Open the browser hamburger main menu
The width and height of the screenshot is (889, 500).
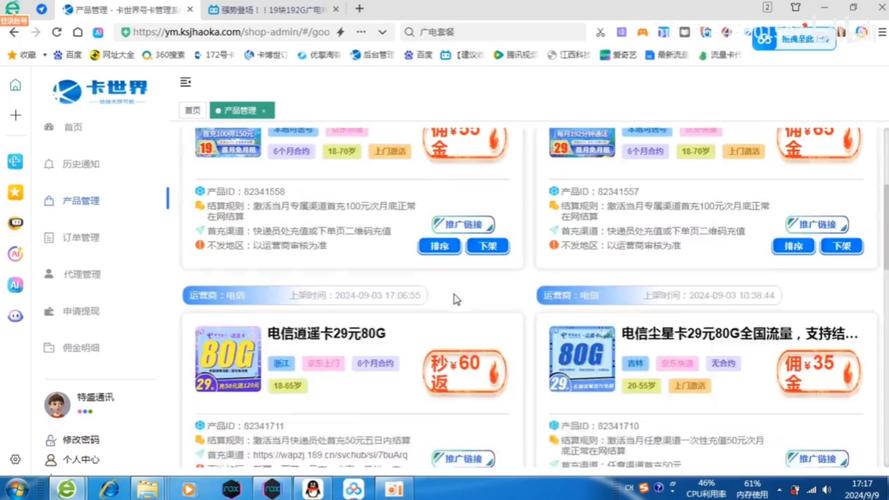(882, 32)
